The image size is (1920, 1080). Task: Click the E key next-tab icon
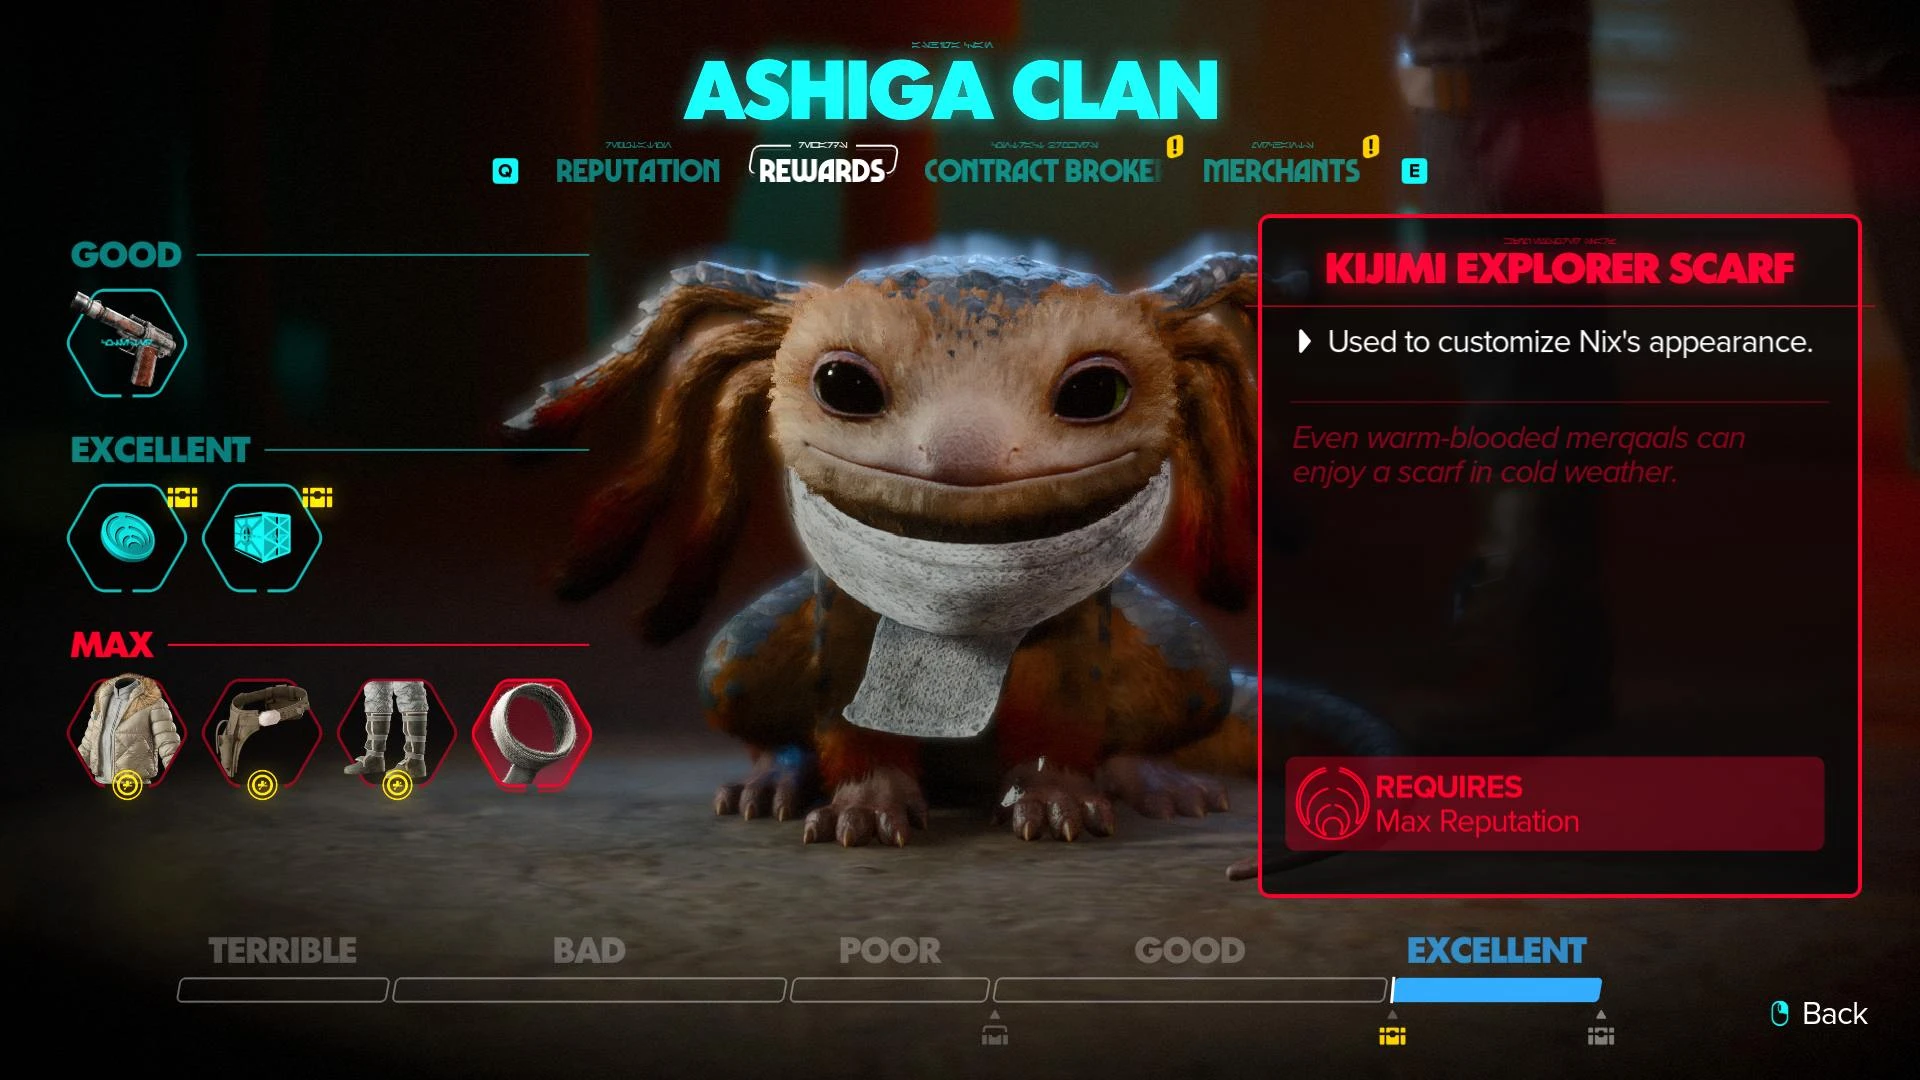coord(1414,171)
